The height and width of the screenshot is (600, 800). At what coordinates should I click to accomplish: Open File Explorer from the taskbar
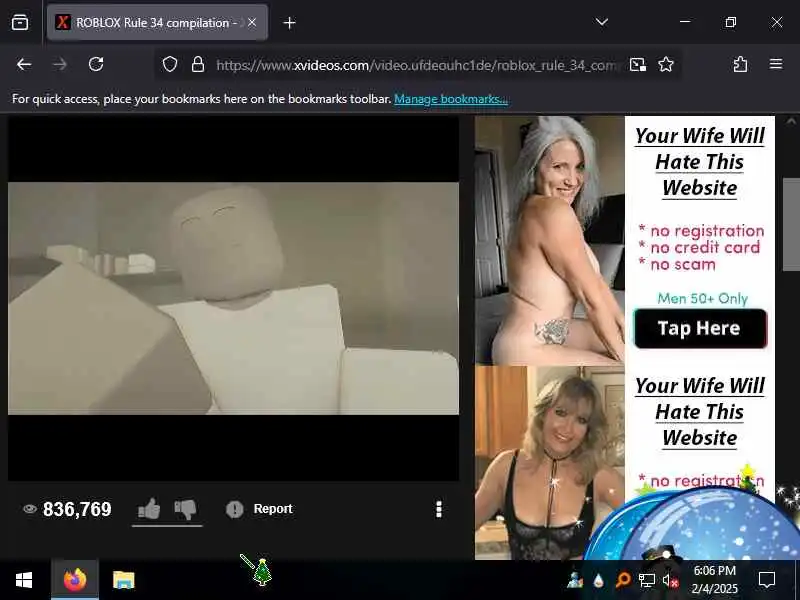click(123, 580)
